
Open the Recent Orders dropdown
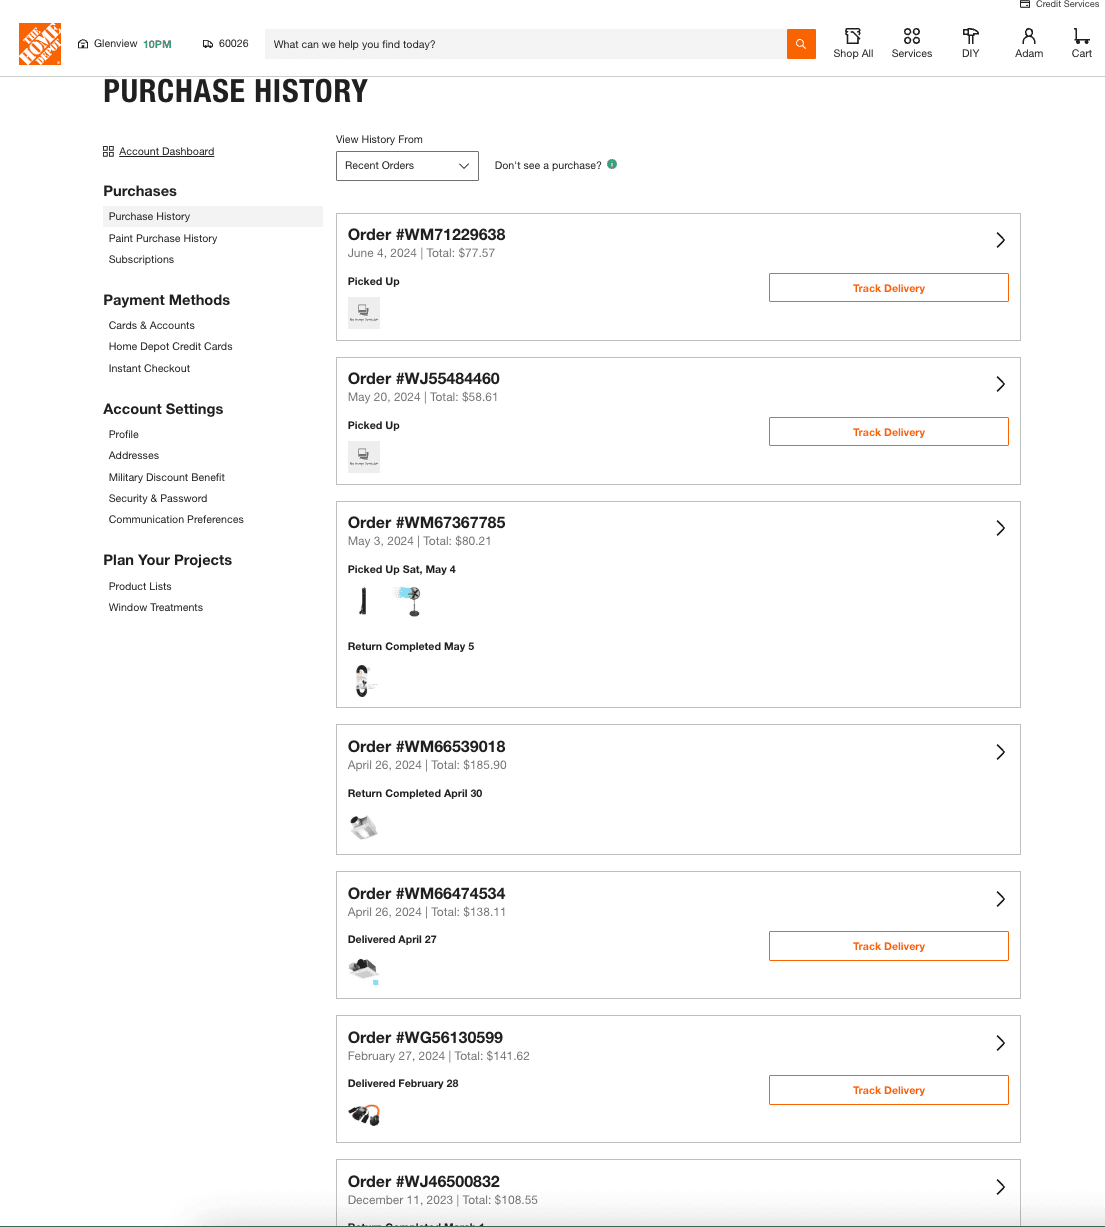pos(407,166)
